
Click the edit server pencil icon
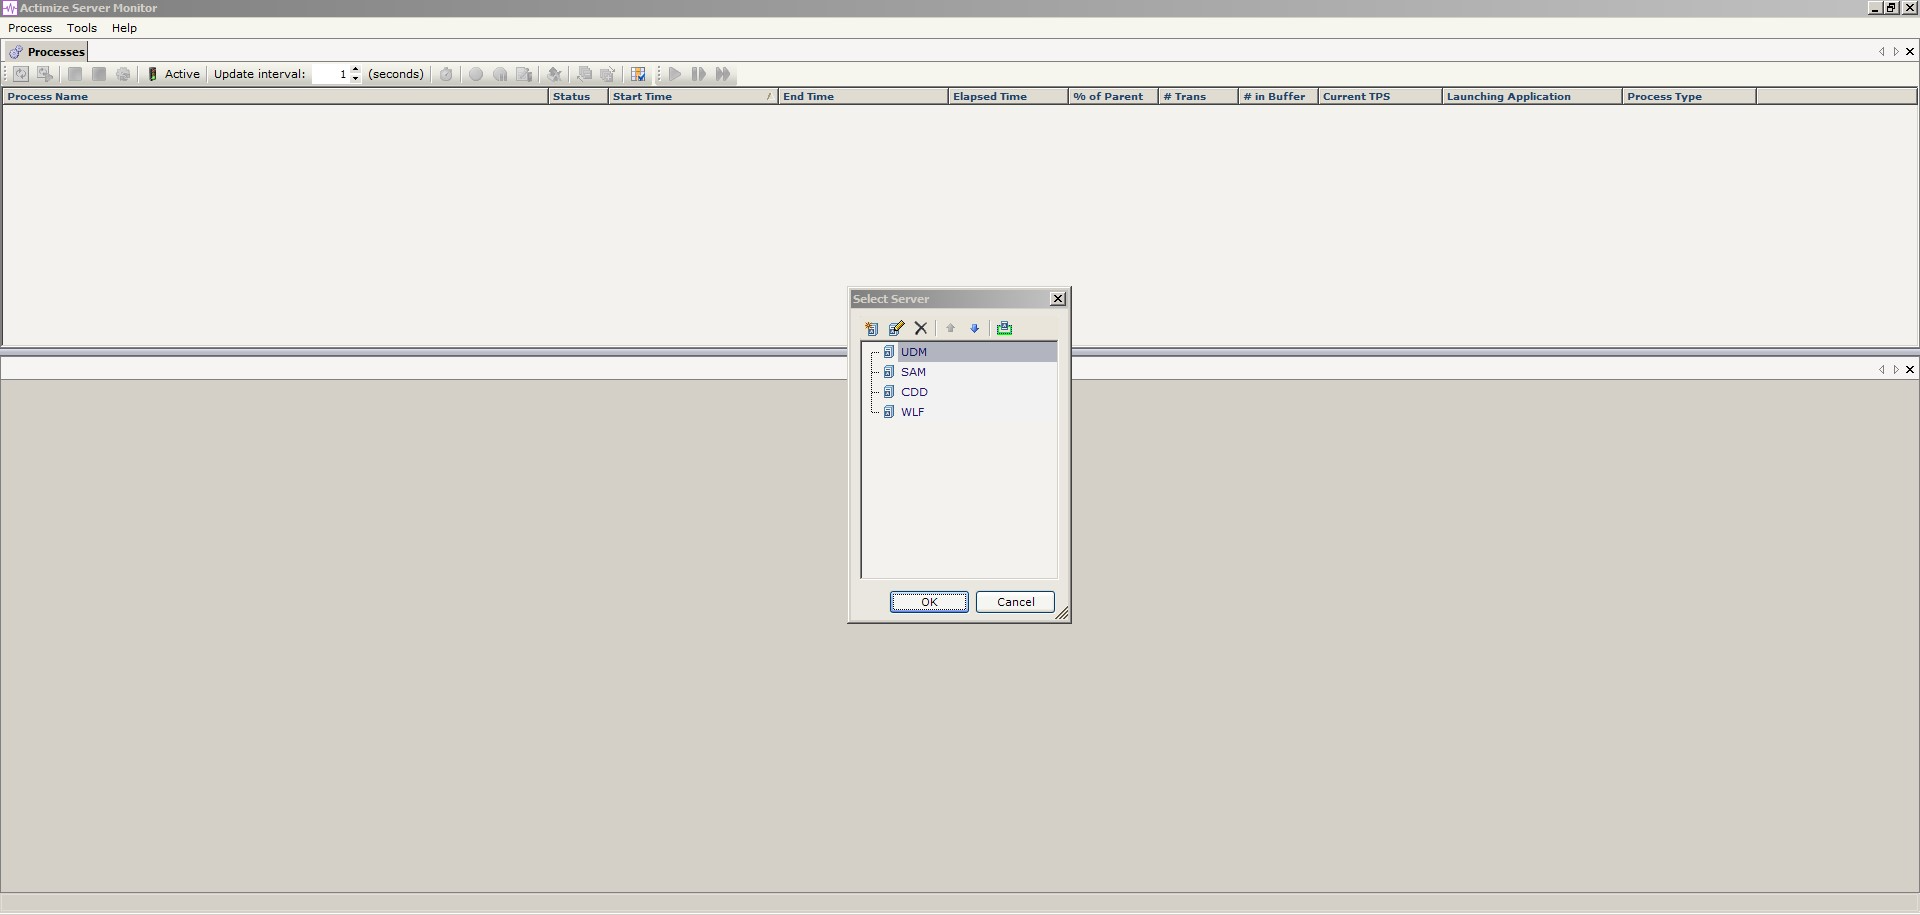(x=896, y=328)
